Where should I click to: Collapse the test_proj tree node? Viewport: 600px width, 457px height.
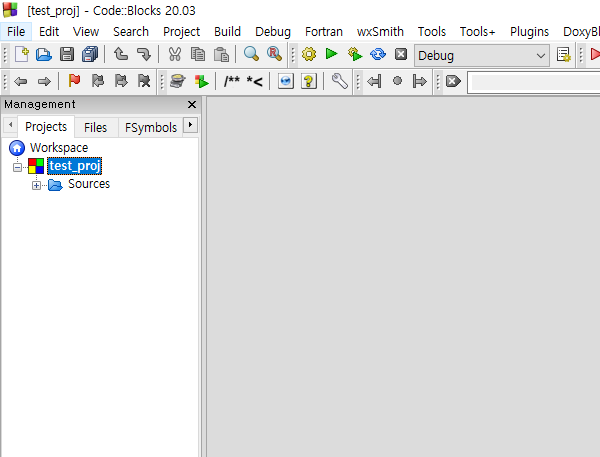pos(17,167)
